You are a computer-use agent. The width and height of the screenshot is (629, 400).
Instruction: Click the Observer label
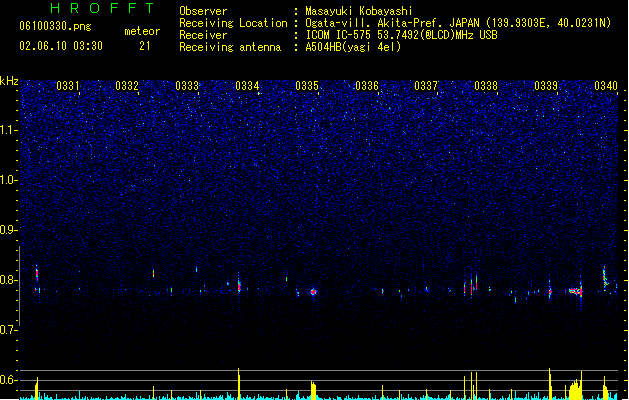[x=203, y=11]
